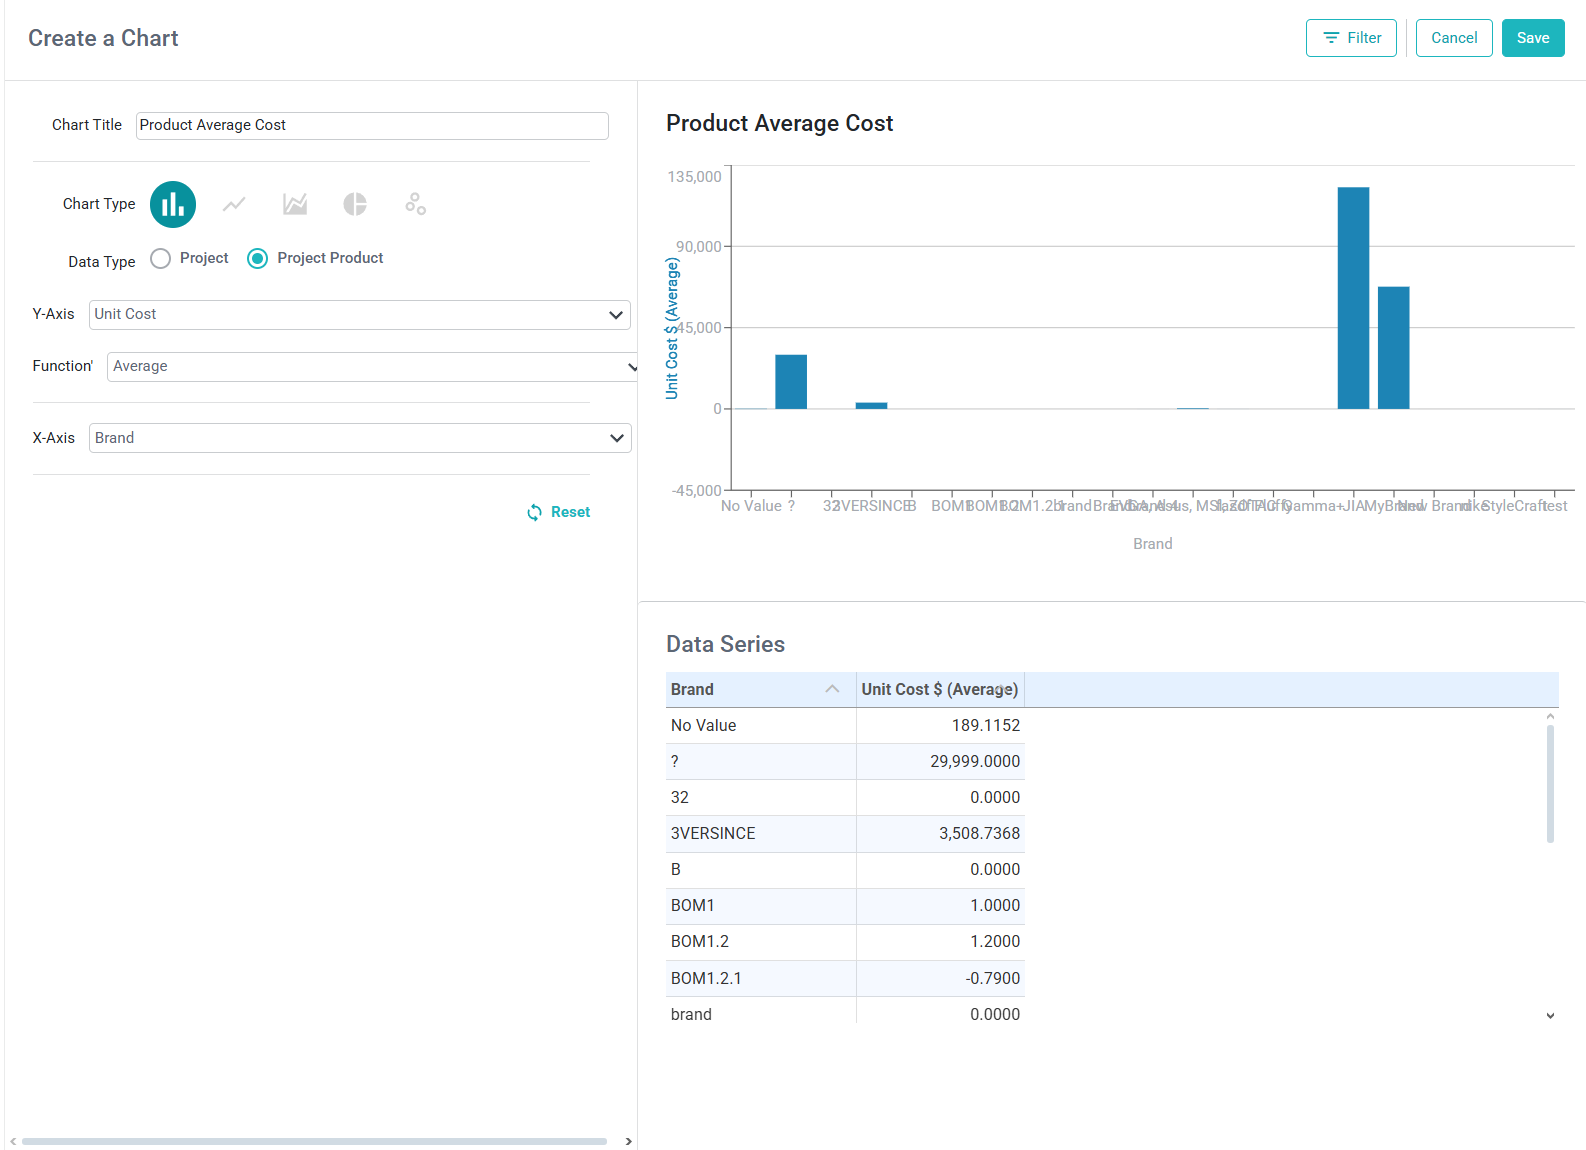The width and height of the screenshot is (1586, 1150).
Task: Open the Filter button
Action: (x=1351, y=38)
